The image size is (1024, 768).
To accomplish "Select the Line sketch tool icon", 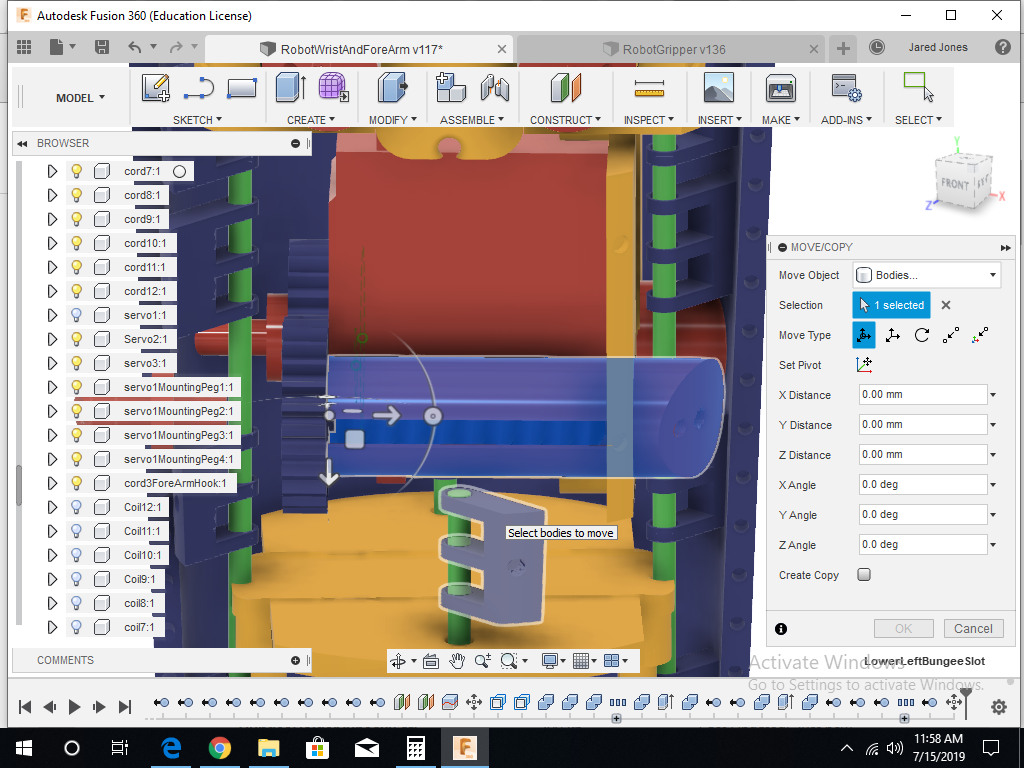I will click(x=199, y=88).
